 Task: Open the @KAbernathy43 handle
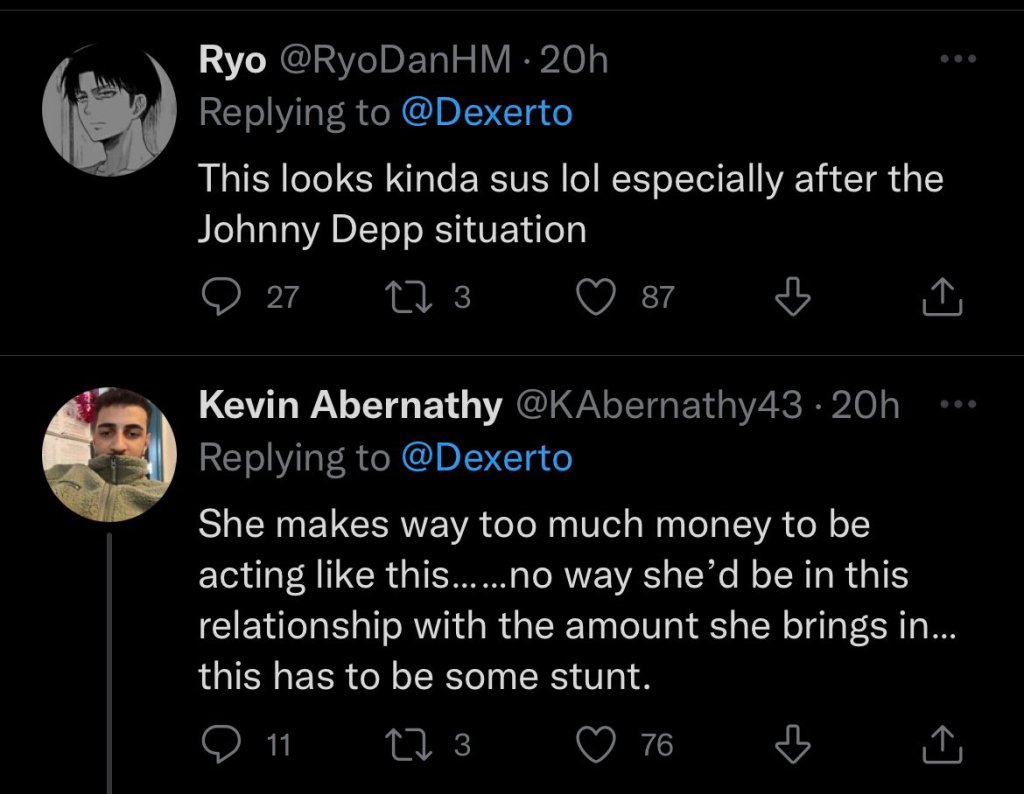pyautogui.click(x=658, y=405)
